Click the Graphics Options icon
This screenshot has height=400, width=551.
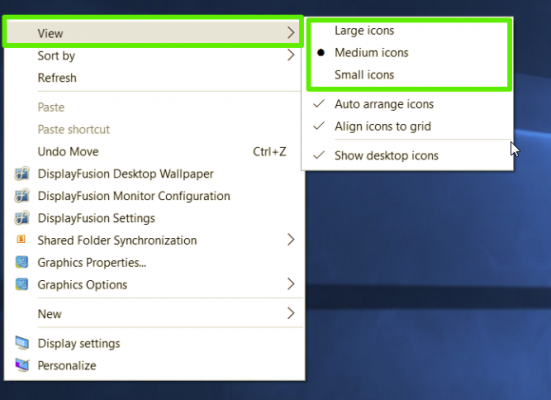(x=22, y=284)
